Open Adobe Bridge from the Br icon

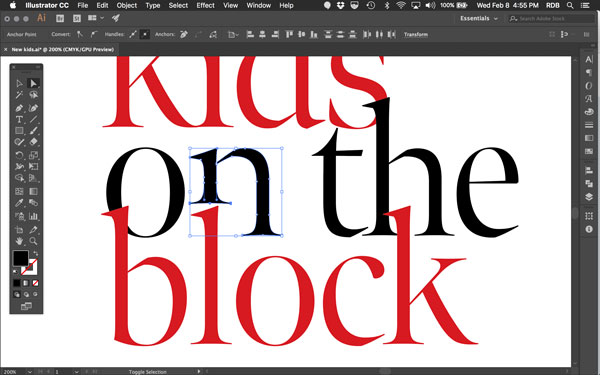coord(60,18)
